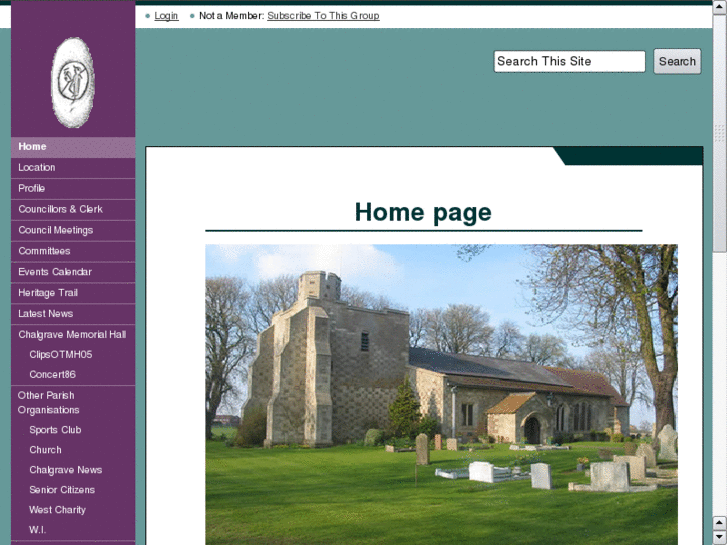The image size is (727, 545).
Task: Click the scrollbar up arrow at top
Action: tap(720, 7)
